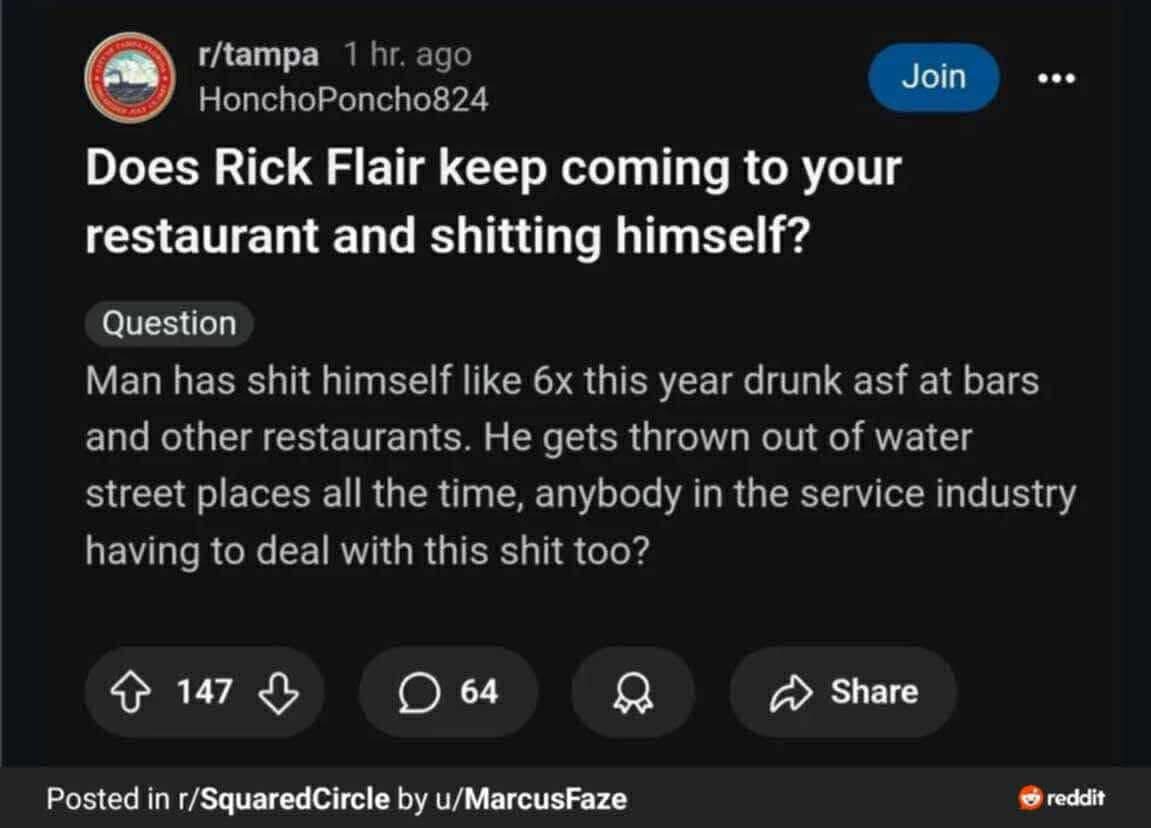Click the r/tampa community avatar

(x=127, y=77)
